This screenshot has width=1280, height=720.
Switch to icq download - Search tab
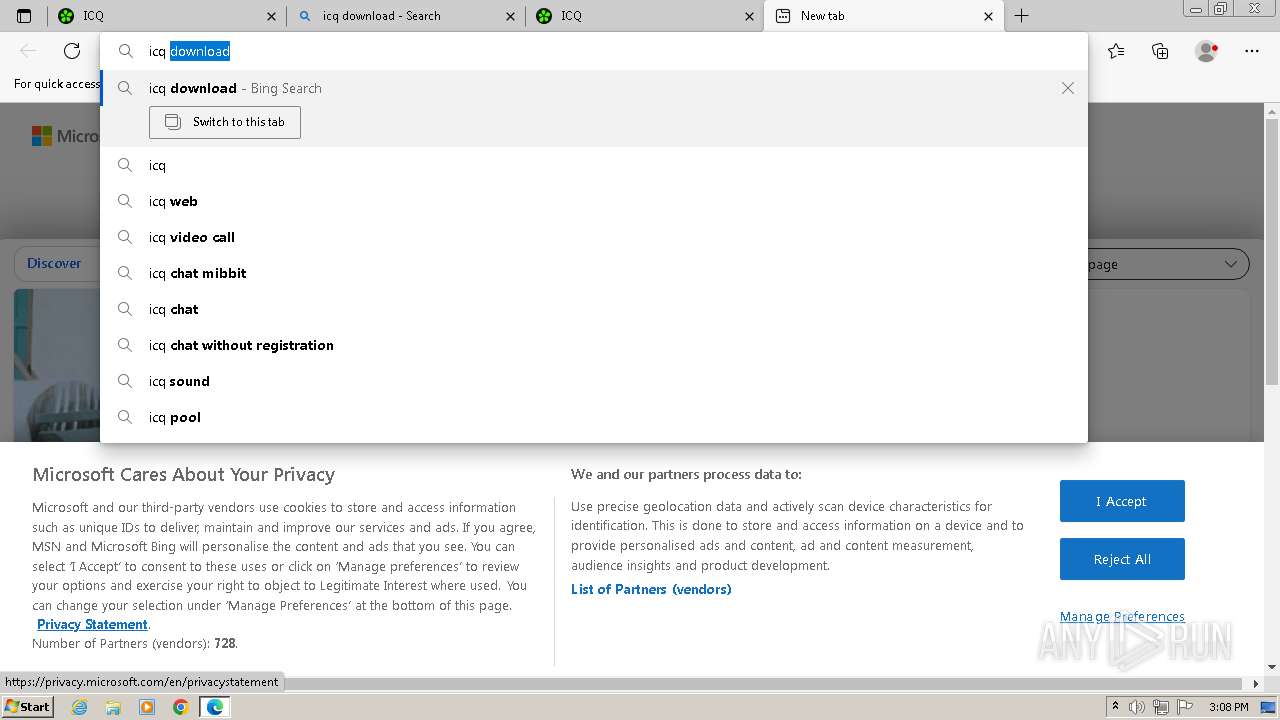pyautogui.click(x=406, y=16)
